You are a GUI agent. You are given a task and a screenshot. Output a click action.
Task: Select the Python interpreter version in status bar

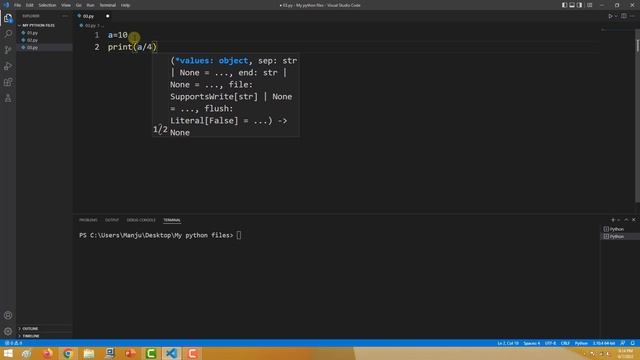click(604, 343)
